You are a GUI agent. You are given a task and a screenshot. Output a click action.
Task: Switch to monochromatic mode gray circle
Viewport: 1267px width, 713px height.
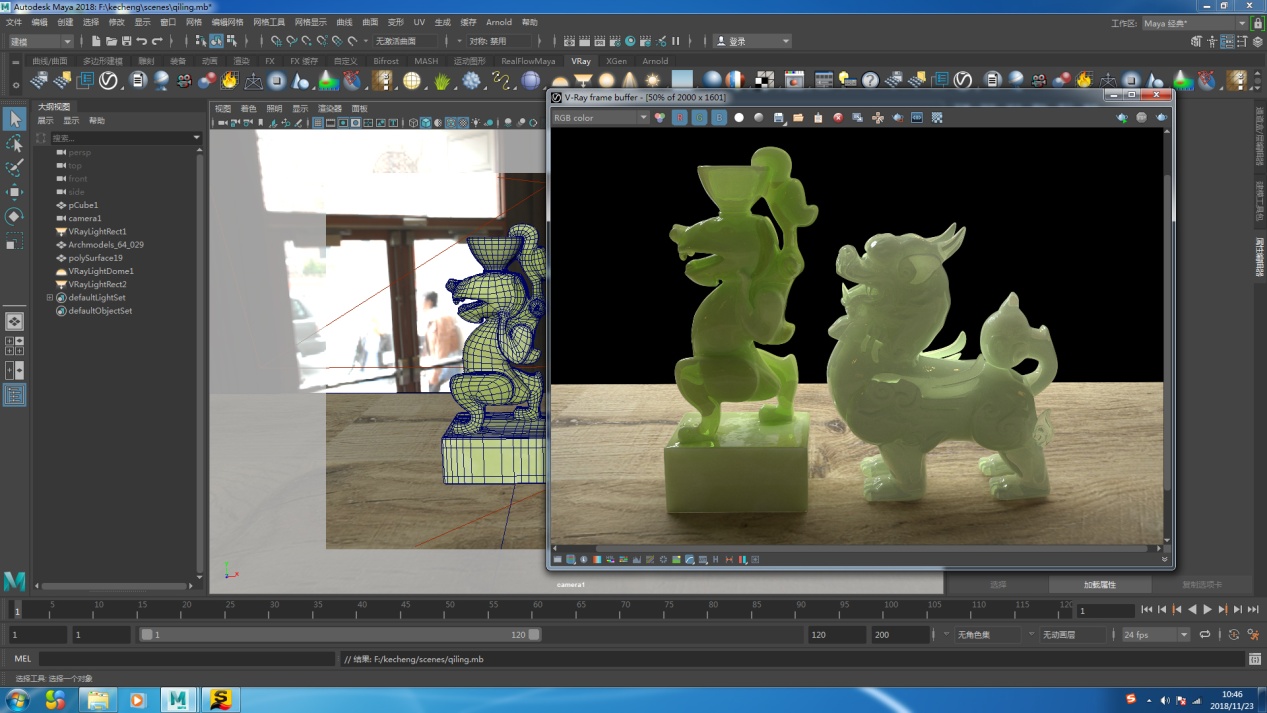pos(759,118)
